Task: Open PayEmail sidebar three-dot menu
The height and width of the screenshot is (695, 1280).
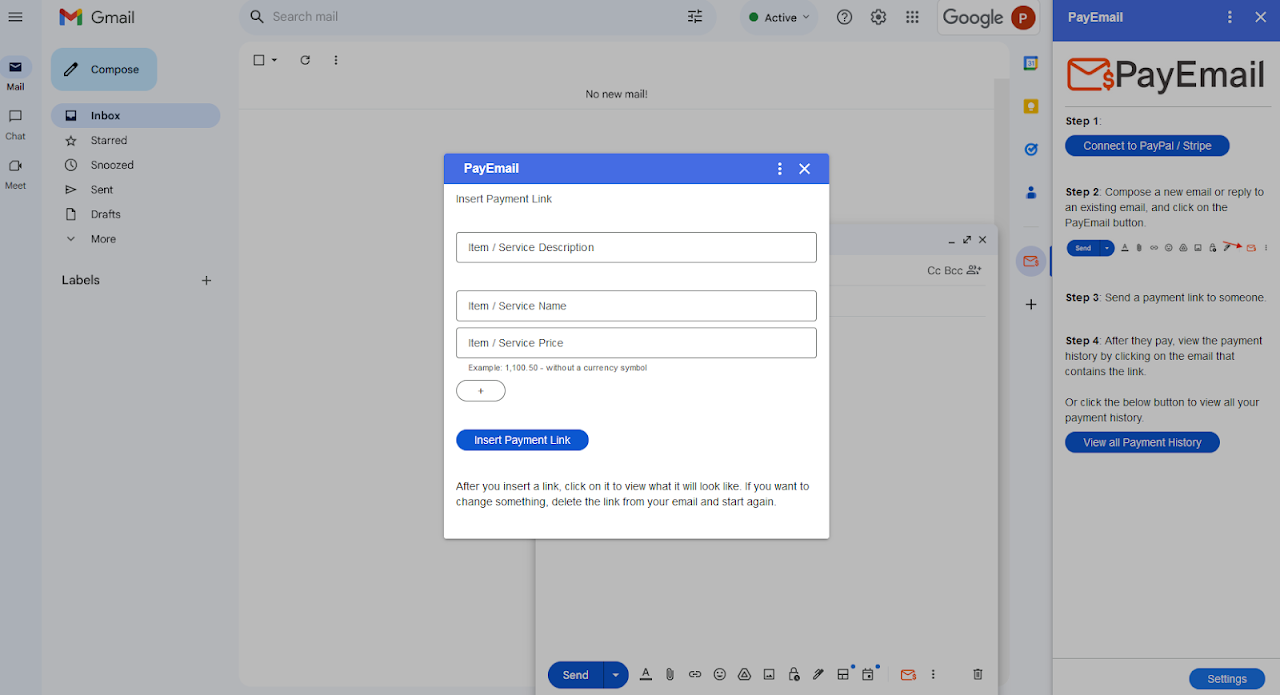Action: [x=1230, y=17]
